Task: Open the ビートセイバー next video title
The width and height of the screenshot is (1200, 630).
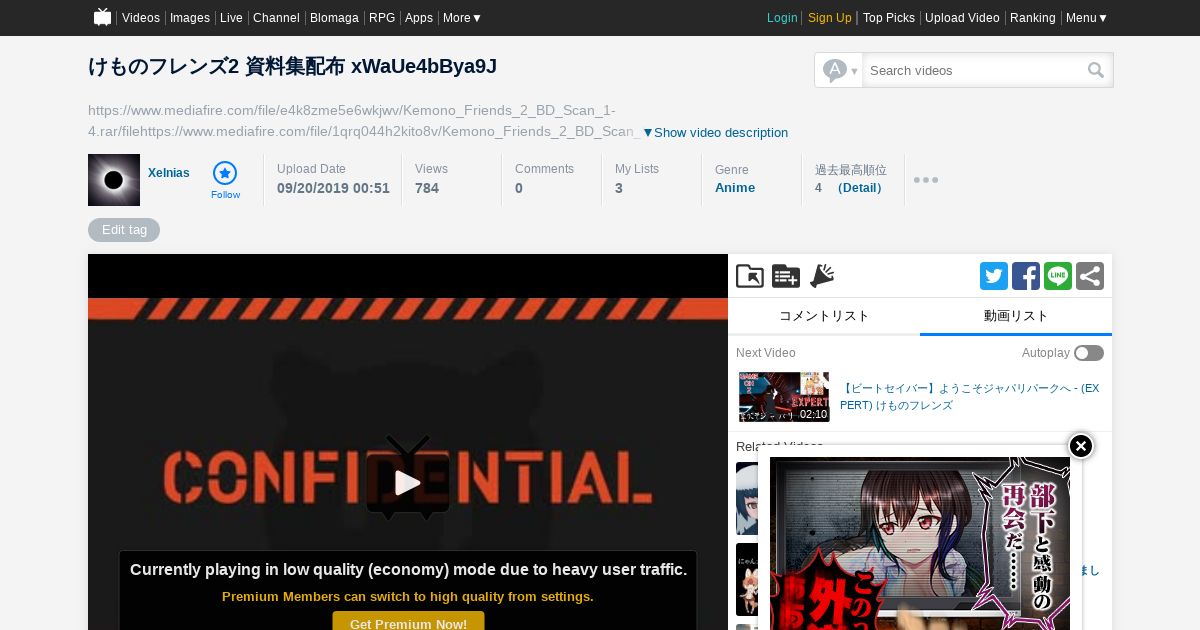Action: pyautogui.click(x=969, y=397)
